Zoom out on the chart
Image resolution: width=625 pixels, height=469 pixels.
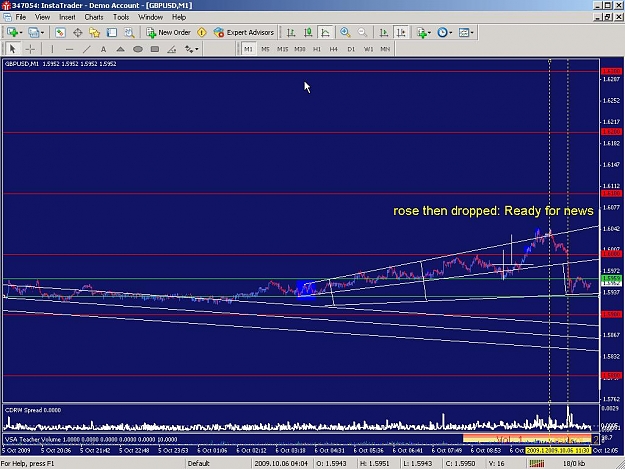point(362,32)
